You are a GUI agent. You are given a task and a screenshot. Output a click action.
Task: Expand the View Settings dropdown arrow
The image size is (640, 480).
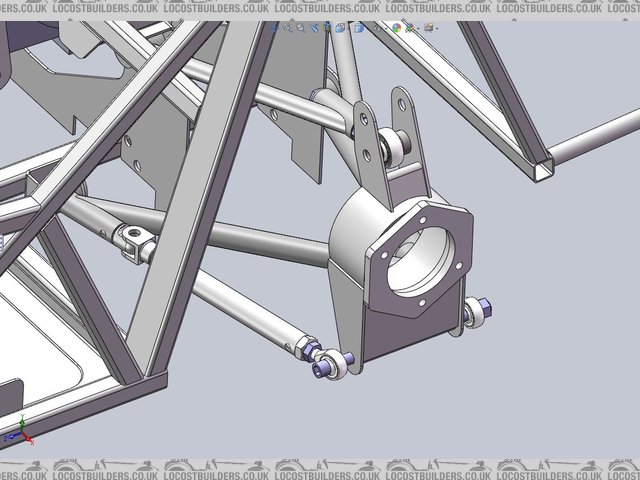[437, 28]
